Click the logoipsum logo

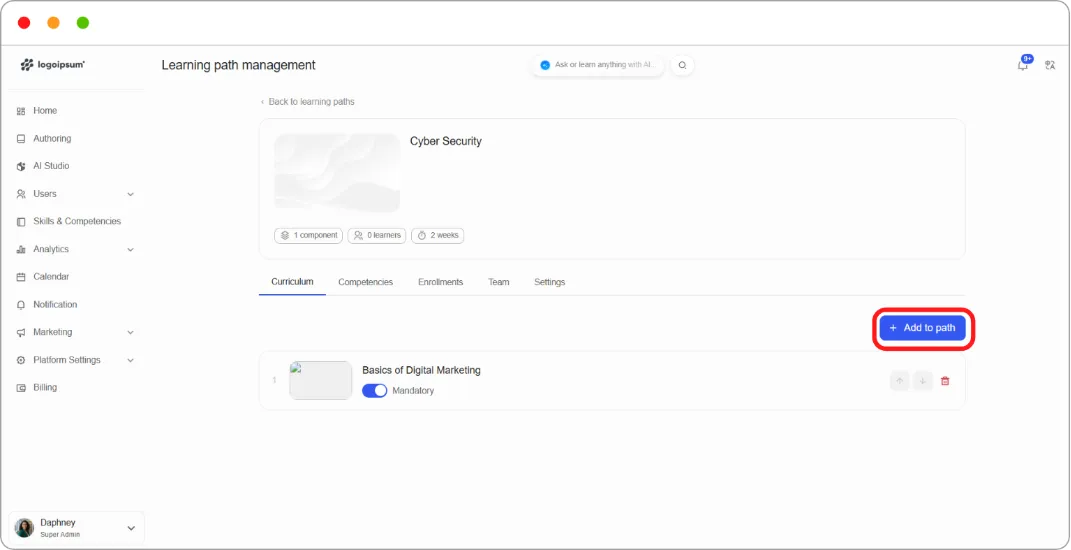(x=53, y=65)
